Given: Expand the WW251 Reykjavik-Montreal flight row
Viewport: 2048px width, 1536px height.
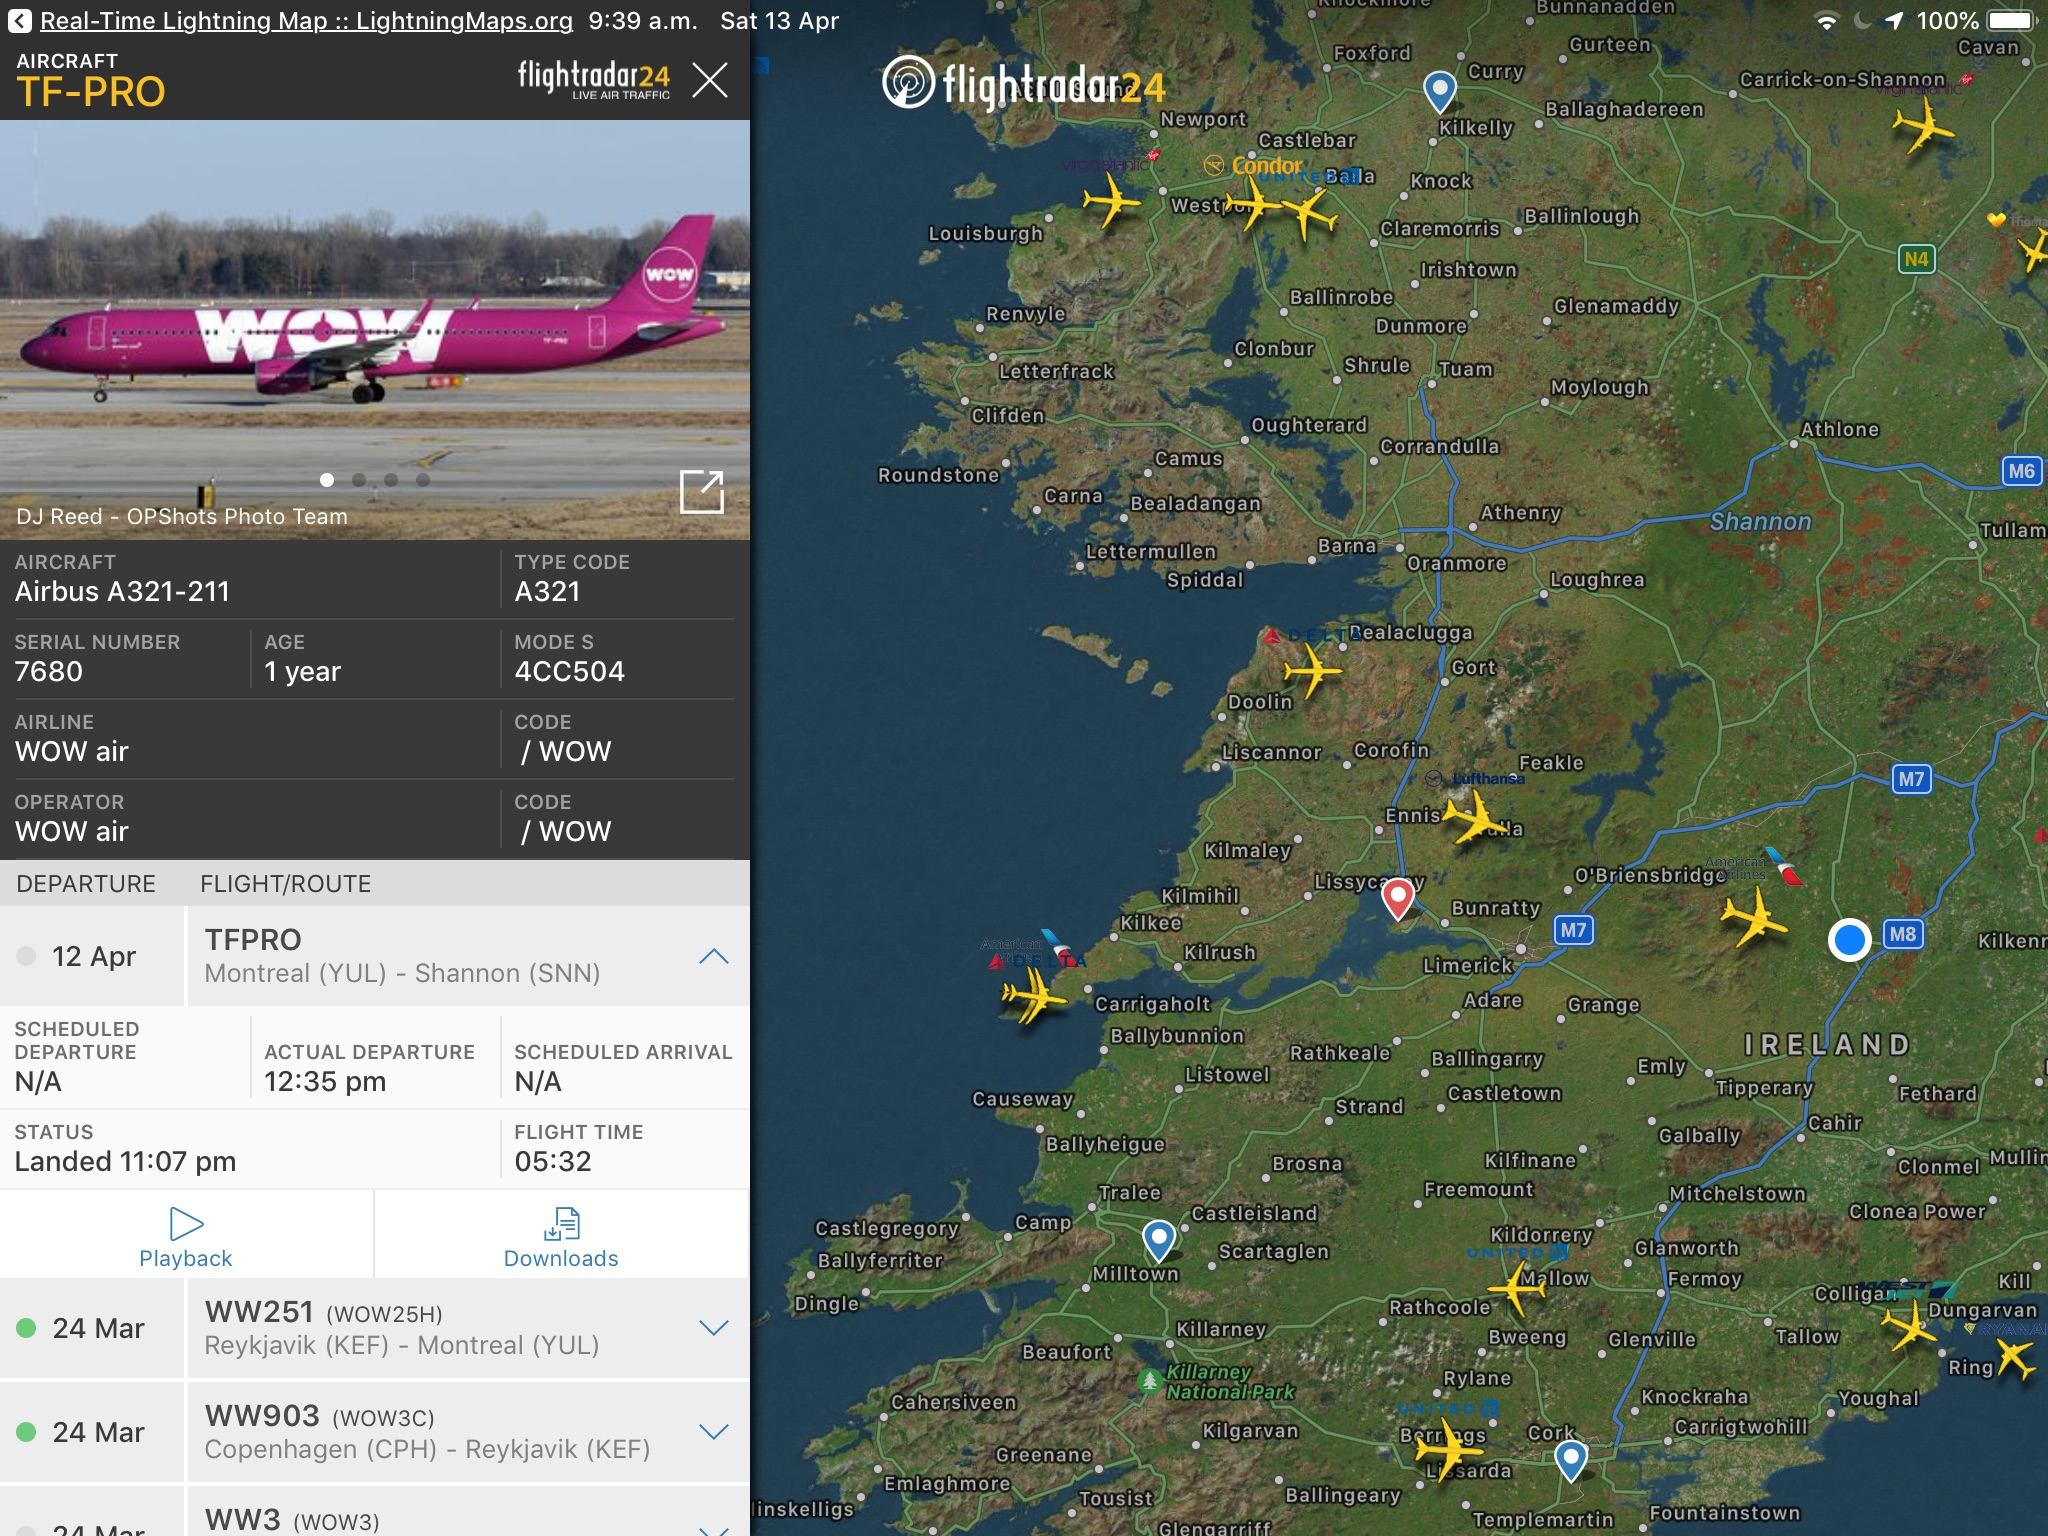Looking at the screenshot, I should [x=713, y=1328].
